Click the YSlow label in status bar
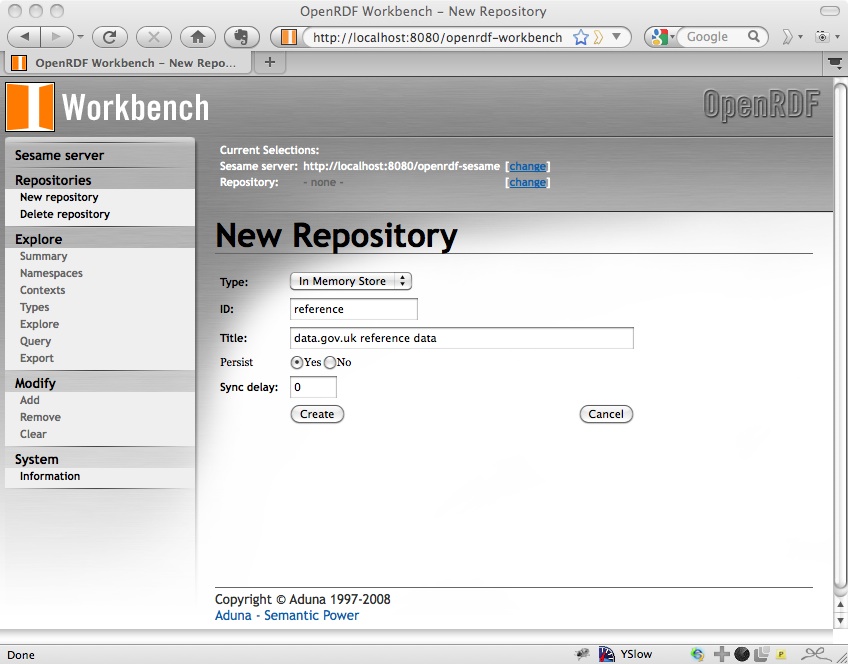This screenshot has width=848, height=664. (636, 655)
